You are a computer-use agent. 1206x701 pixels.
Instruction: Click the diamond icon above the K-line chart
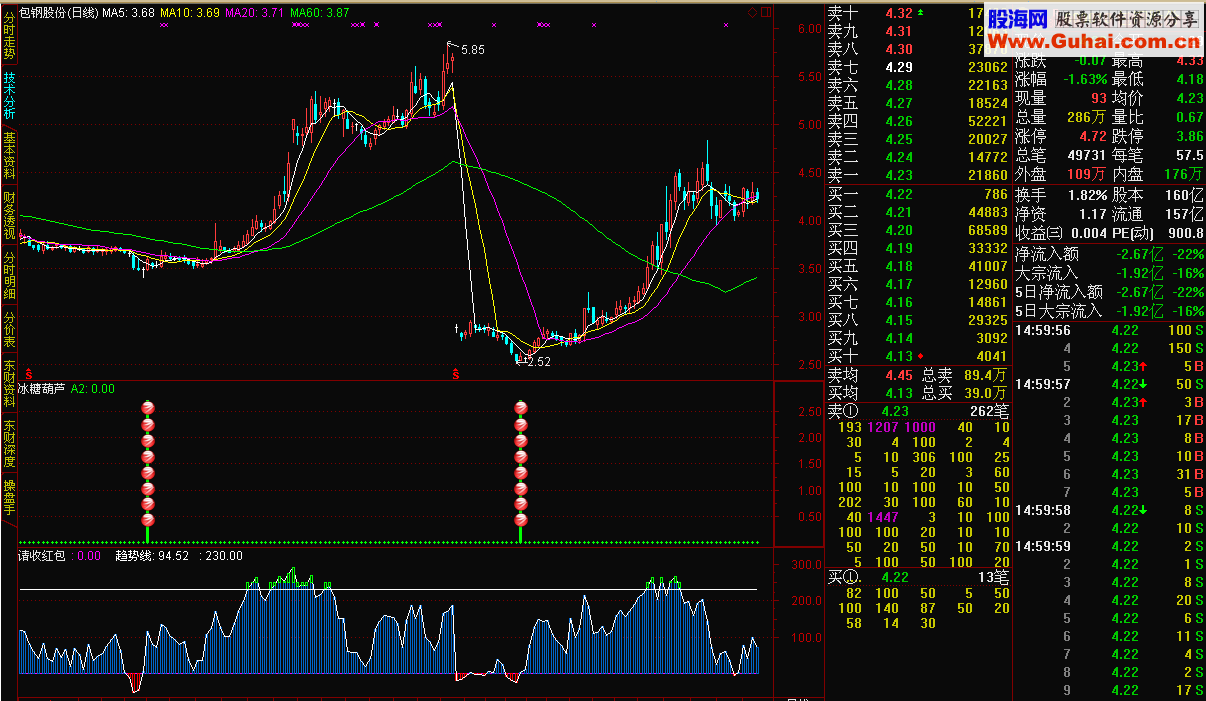pyautogui.click(x=752, y=12)
